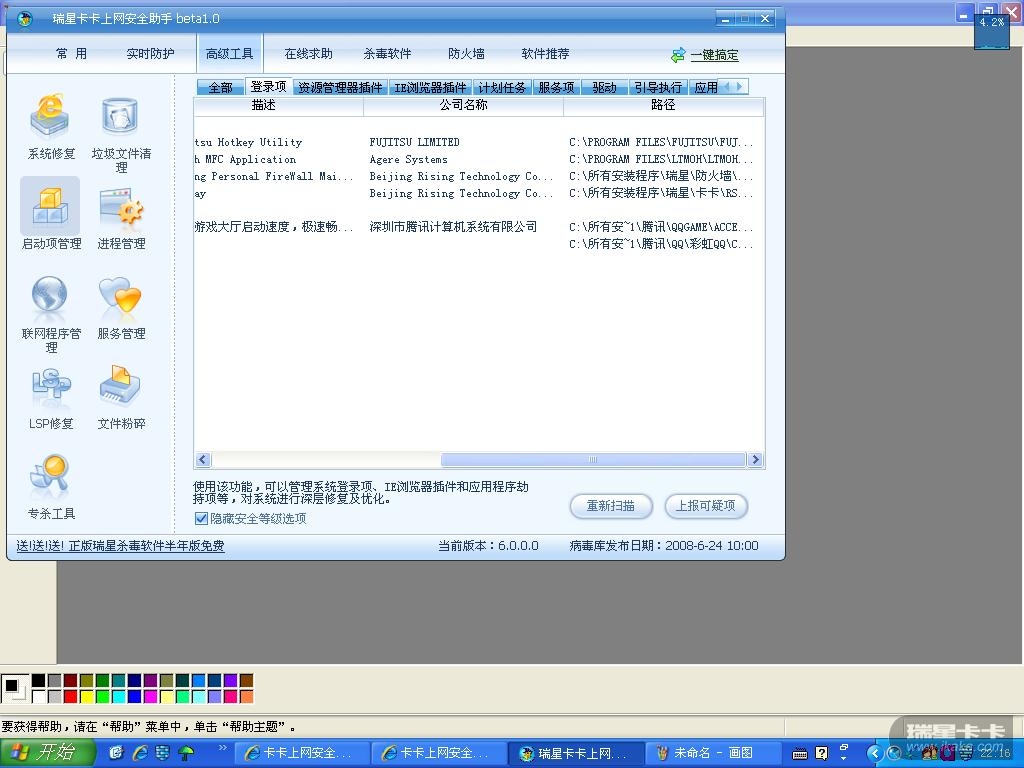Open the 垃圾文件清理 junk file cleaner

(x=121, y=133)
